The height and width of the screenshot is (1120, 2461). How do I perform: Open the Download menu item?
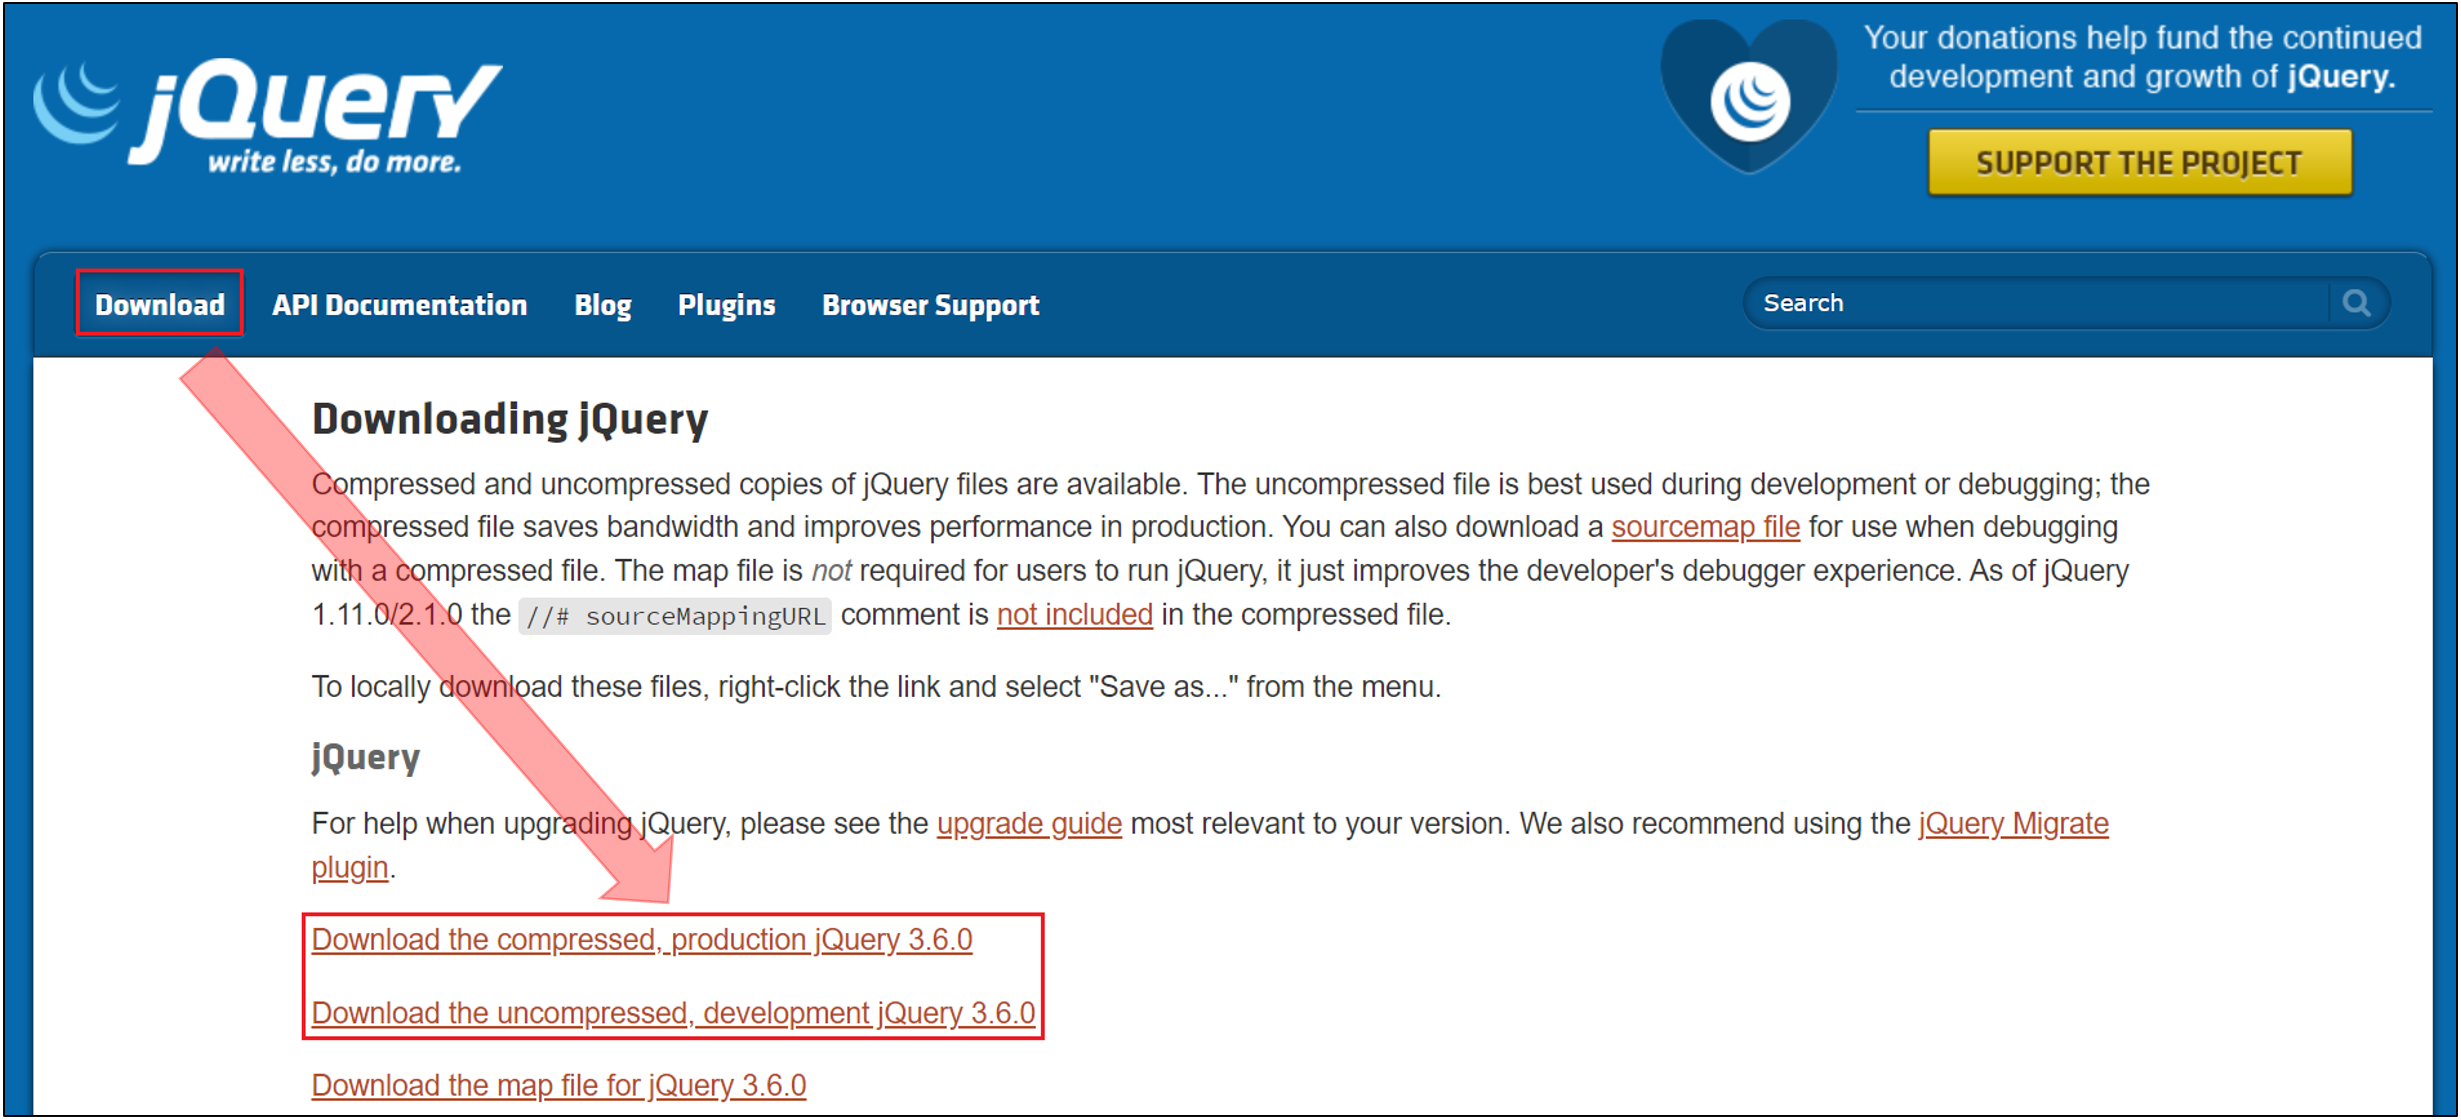pos(160,304)
